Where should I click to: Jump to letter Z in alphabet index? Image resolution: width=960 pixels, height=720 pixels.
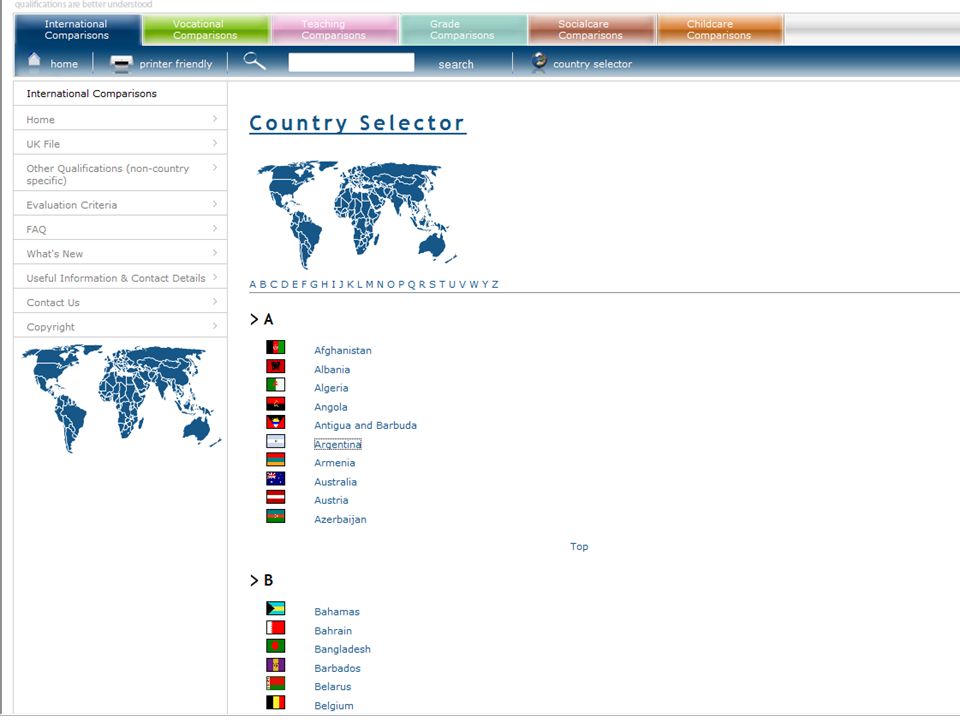tap(495, 284)
